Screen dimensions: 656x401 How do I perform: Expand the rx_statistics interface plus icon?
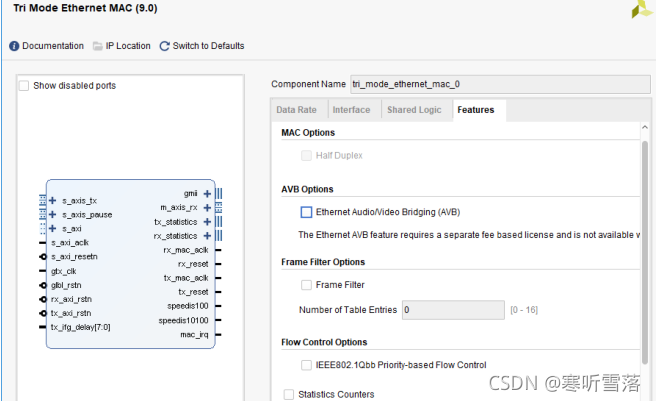click(207, 236)
